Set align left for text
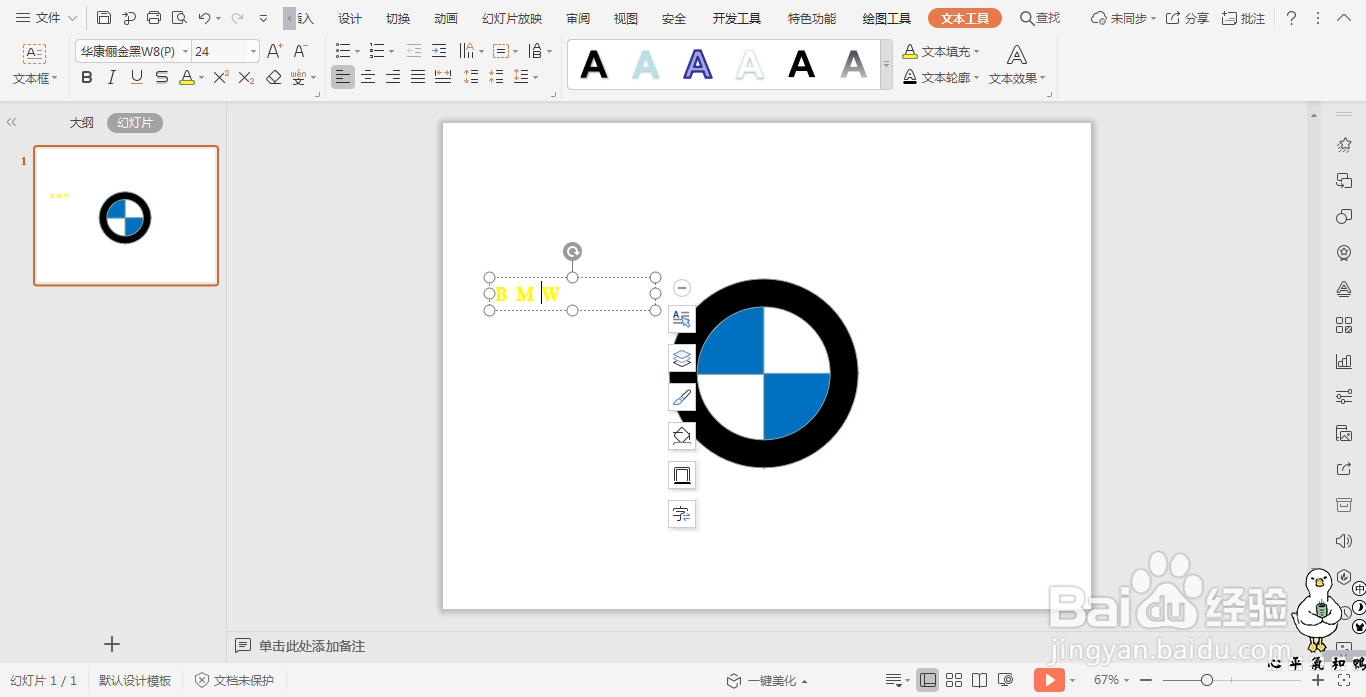1366x697 pixels. click(343, 77)
